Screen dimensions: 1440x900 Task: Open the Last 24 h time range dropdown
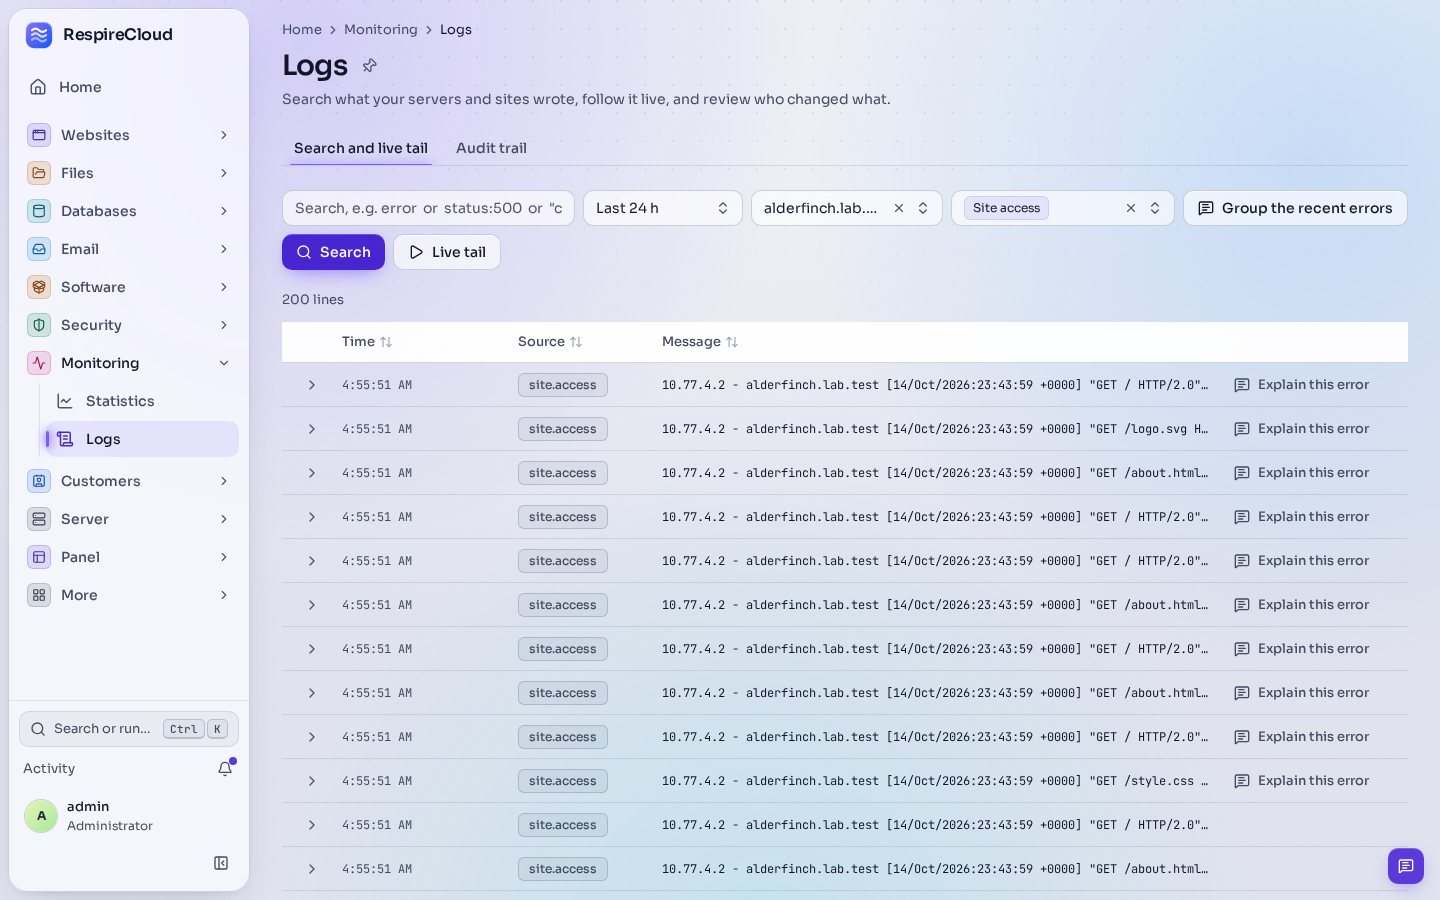point(662,208)
